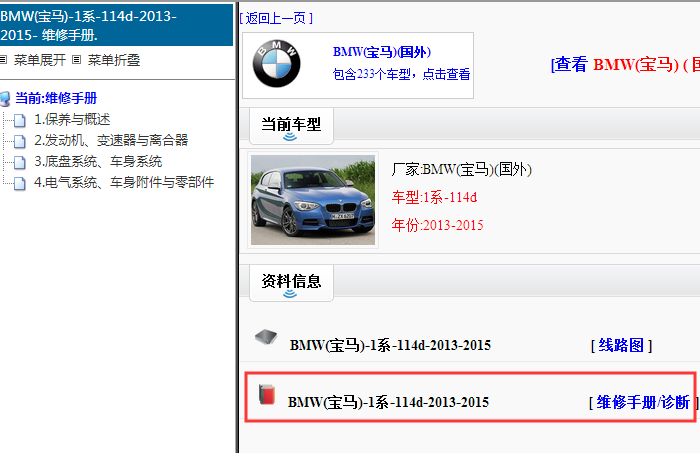The width and height of the screenshot is (700, 453).
Task: Click the blue BMW 1-series car photo
Action: (x=313, y=200)
